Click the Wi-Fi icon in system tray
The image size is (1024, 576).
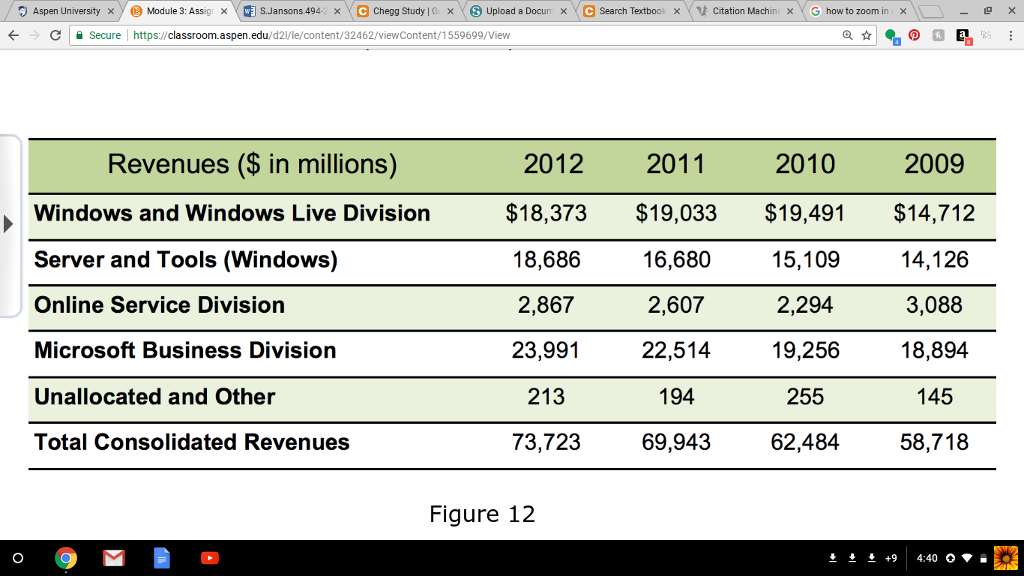coord(967,558)
